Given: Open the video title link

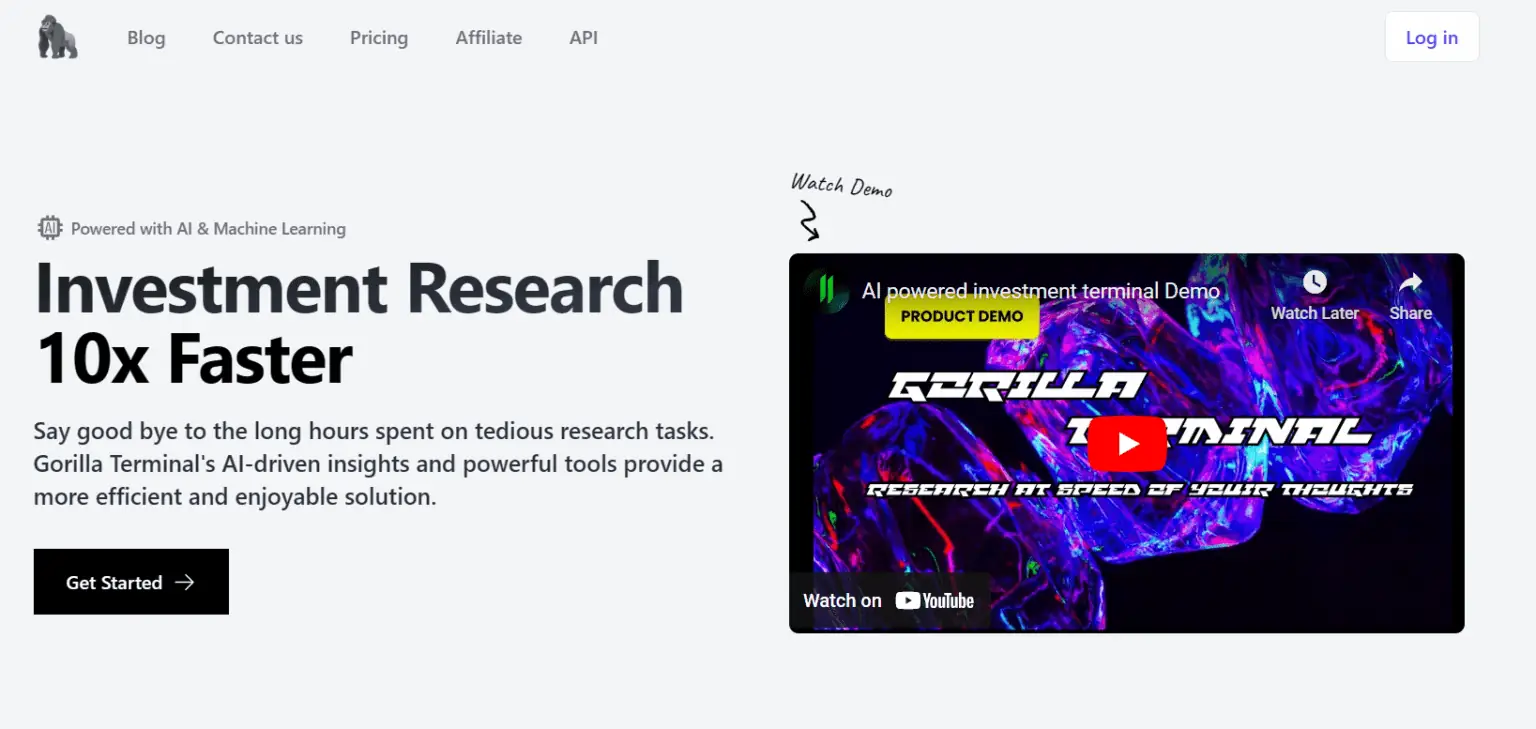Looking at the screenshot, I should point(1041,292).
